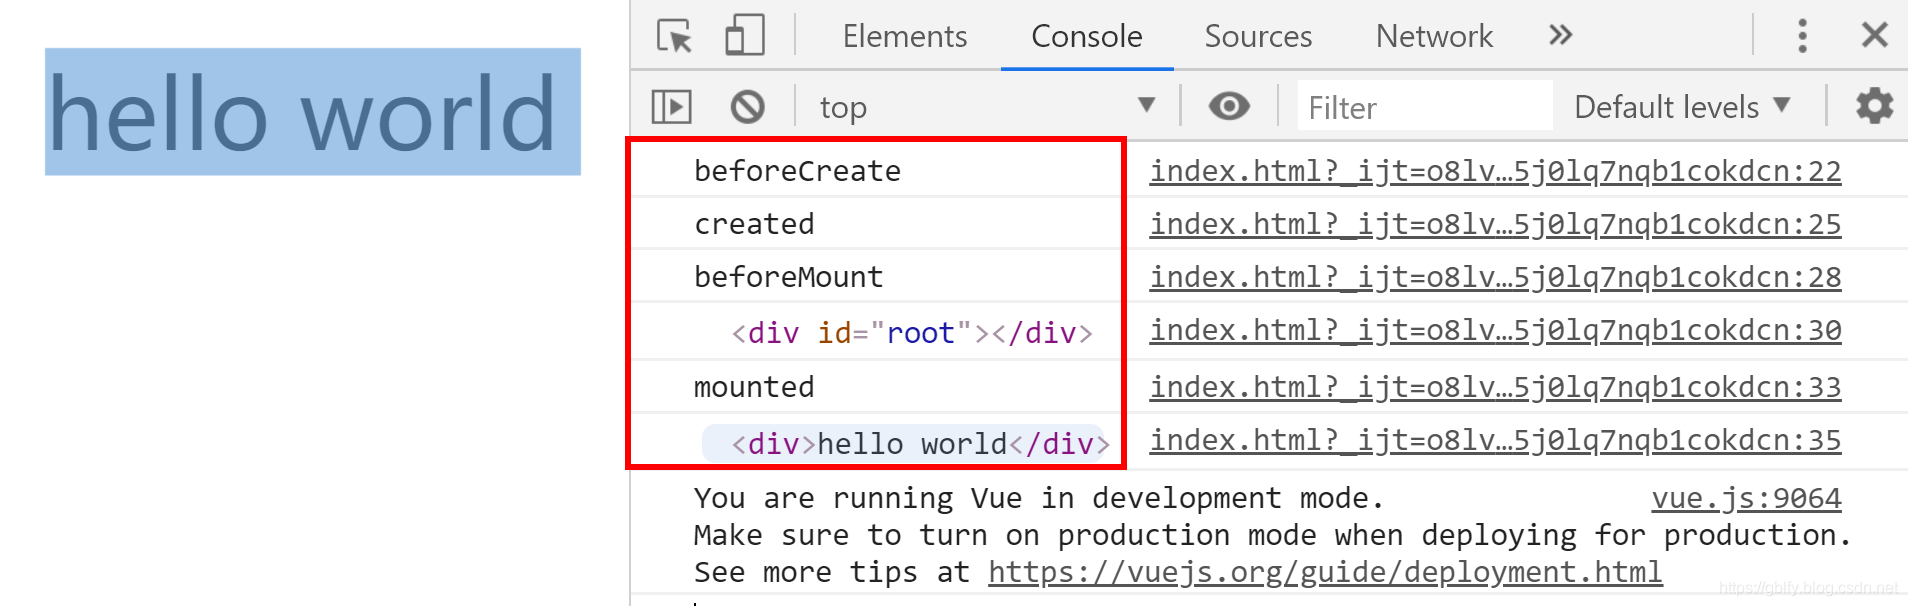Screen dimensions: 1908x606
Task: Open the Default levels dropdown
Action: pos(1681,106)
